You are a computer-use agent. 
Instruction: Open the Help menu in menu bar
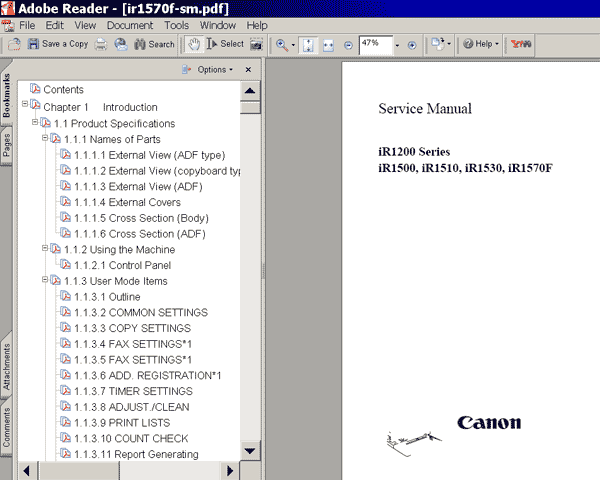tap(257, 26)
